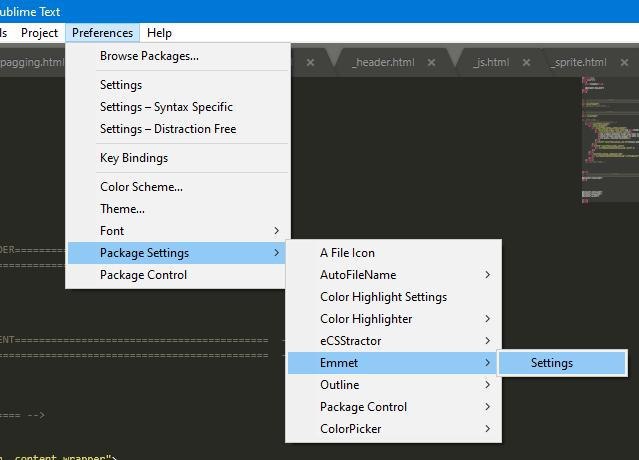Image resolution: width=639 pixels, height=460 pixels.
Task: Expand the AutoFileName submenu
Action: click(x=394, y=275)
